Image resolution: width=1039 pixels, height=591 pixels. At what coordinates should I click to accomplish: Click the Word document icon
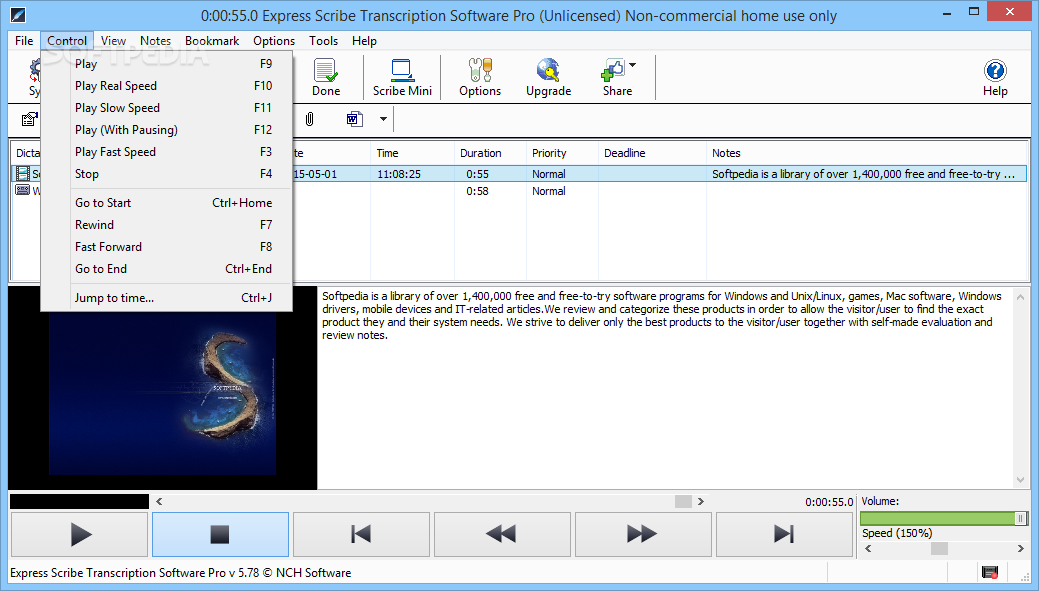355,119
